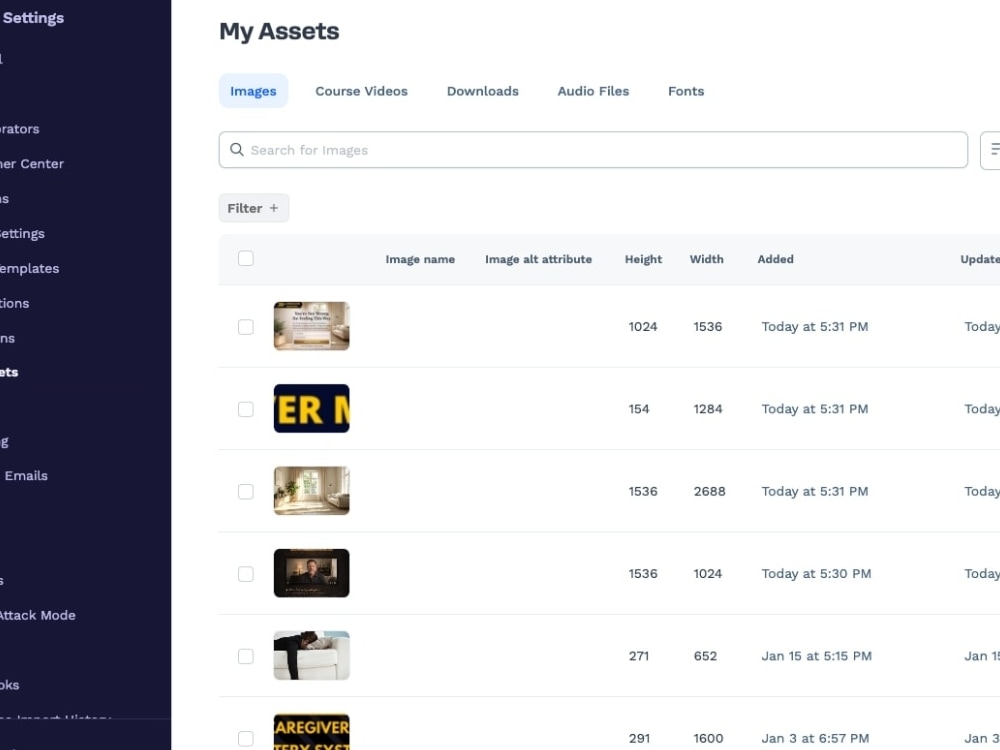The height and width of the screenshot is (750, 1000).
Task: Select checkbox for 1024 x 1536 image row
Action: 246,327
